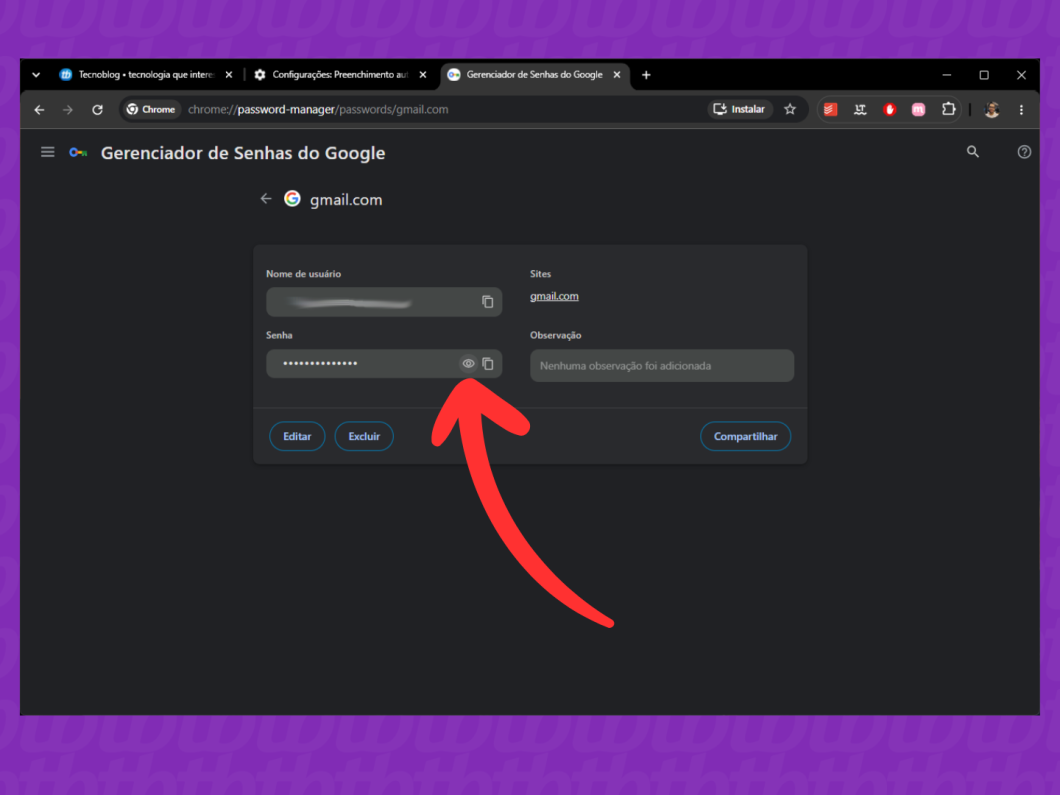Open the red stacked-layers extension

click(830, 110)
